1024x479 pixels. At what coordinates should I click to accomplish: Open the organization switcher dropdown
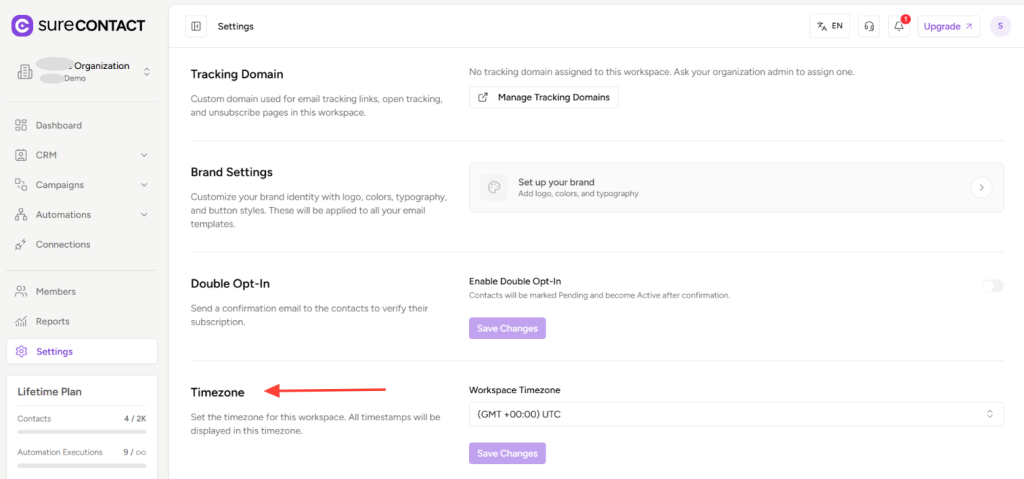pyautogui.click(x=146, y=71)
